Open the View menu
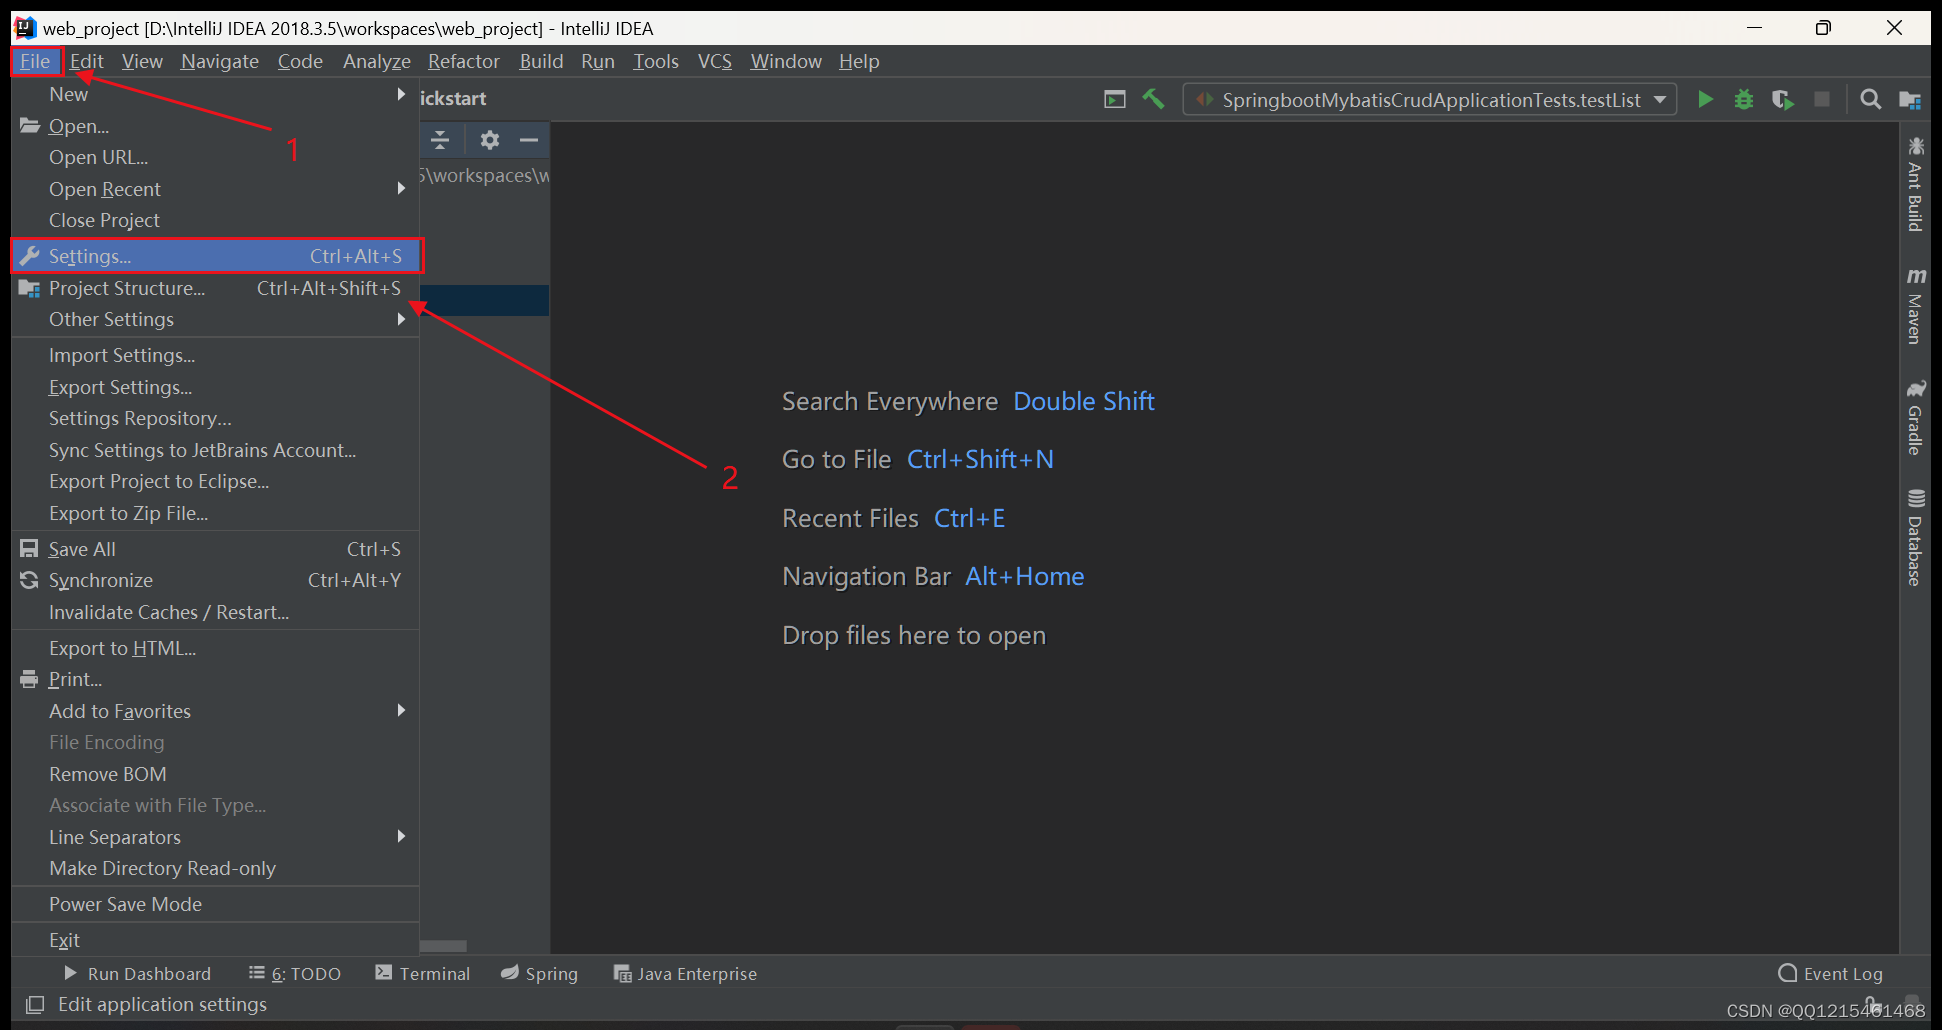Viewport: 1942px width, 1030px height. point(142,61)
